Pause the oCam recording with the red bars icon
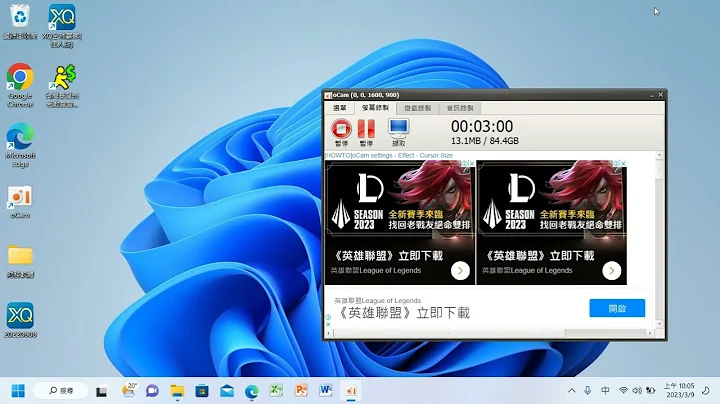 (366, 129)
